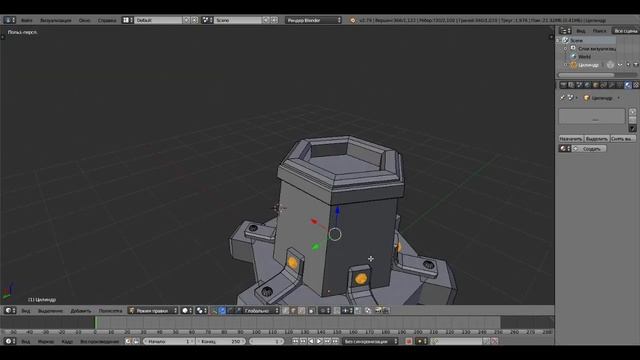
Task: Open the outliner Поиск menu
Action: click(x=599, y=31)
